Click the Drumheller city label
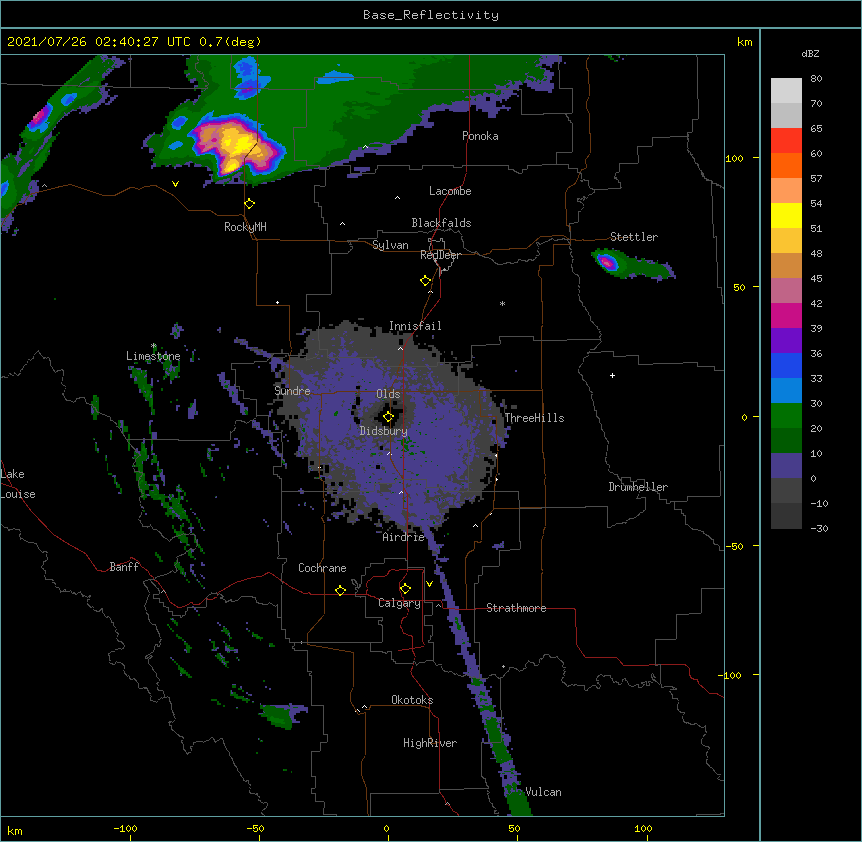 click(x=638, y=487)
